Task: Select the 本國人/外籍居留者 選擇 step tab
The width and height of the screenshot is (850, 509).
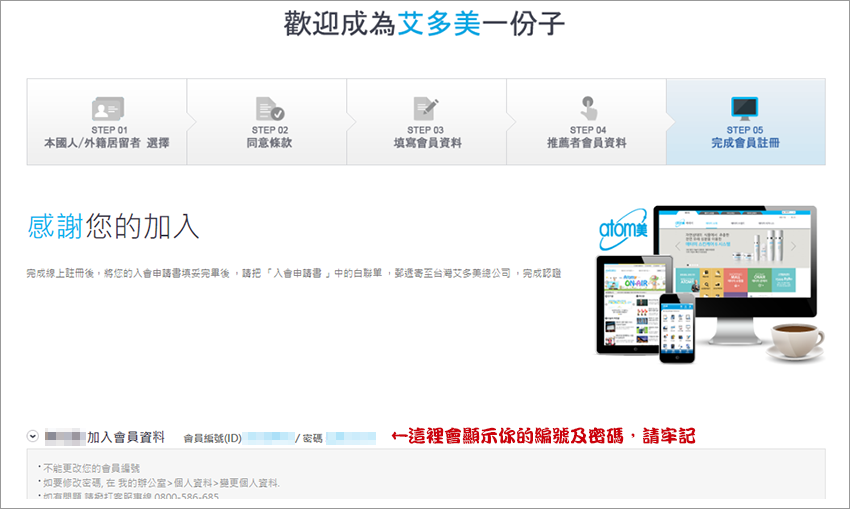Action: coord(107,121)
